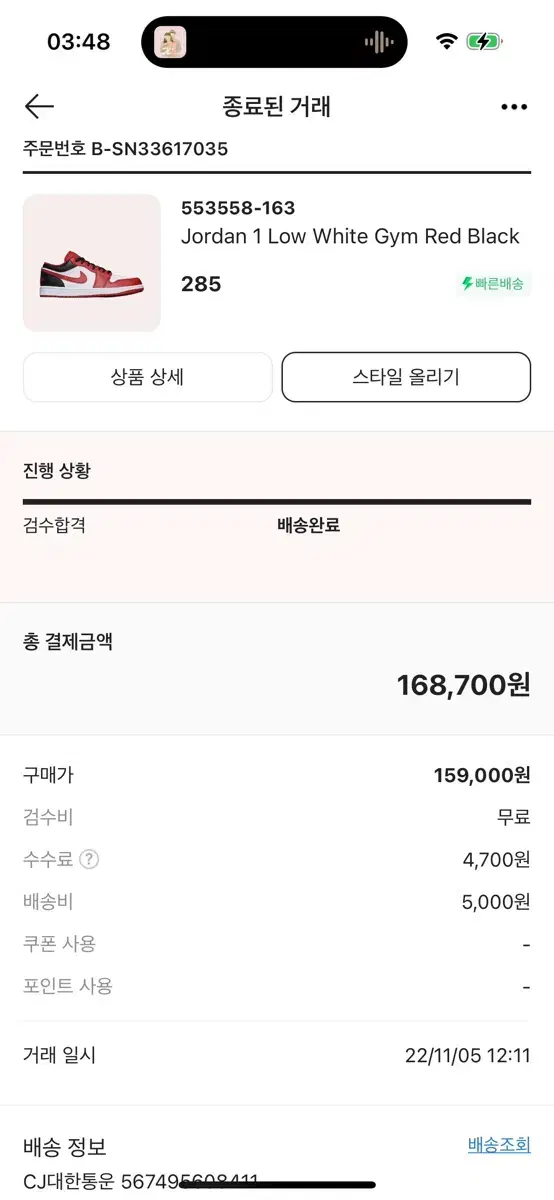Tap the 검수합격 status step
This screenshot has height=1200, width=554.
click(x=54, y=525)
